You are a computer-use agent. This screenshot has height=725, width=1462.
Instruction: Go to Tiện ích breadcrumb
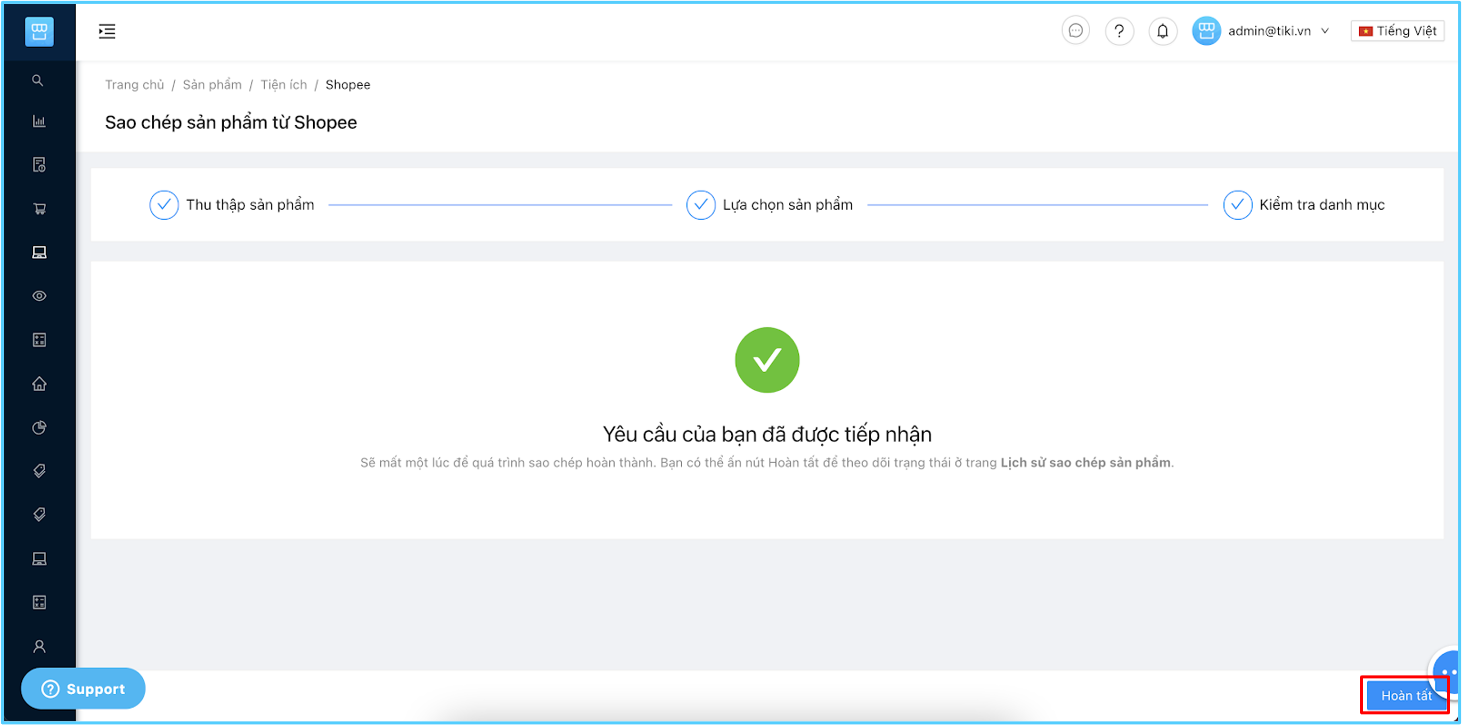click(x=284, y=85)
